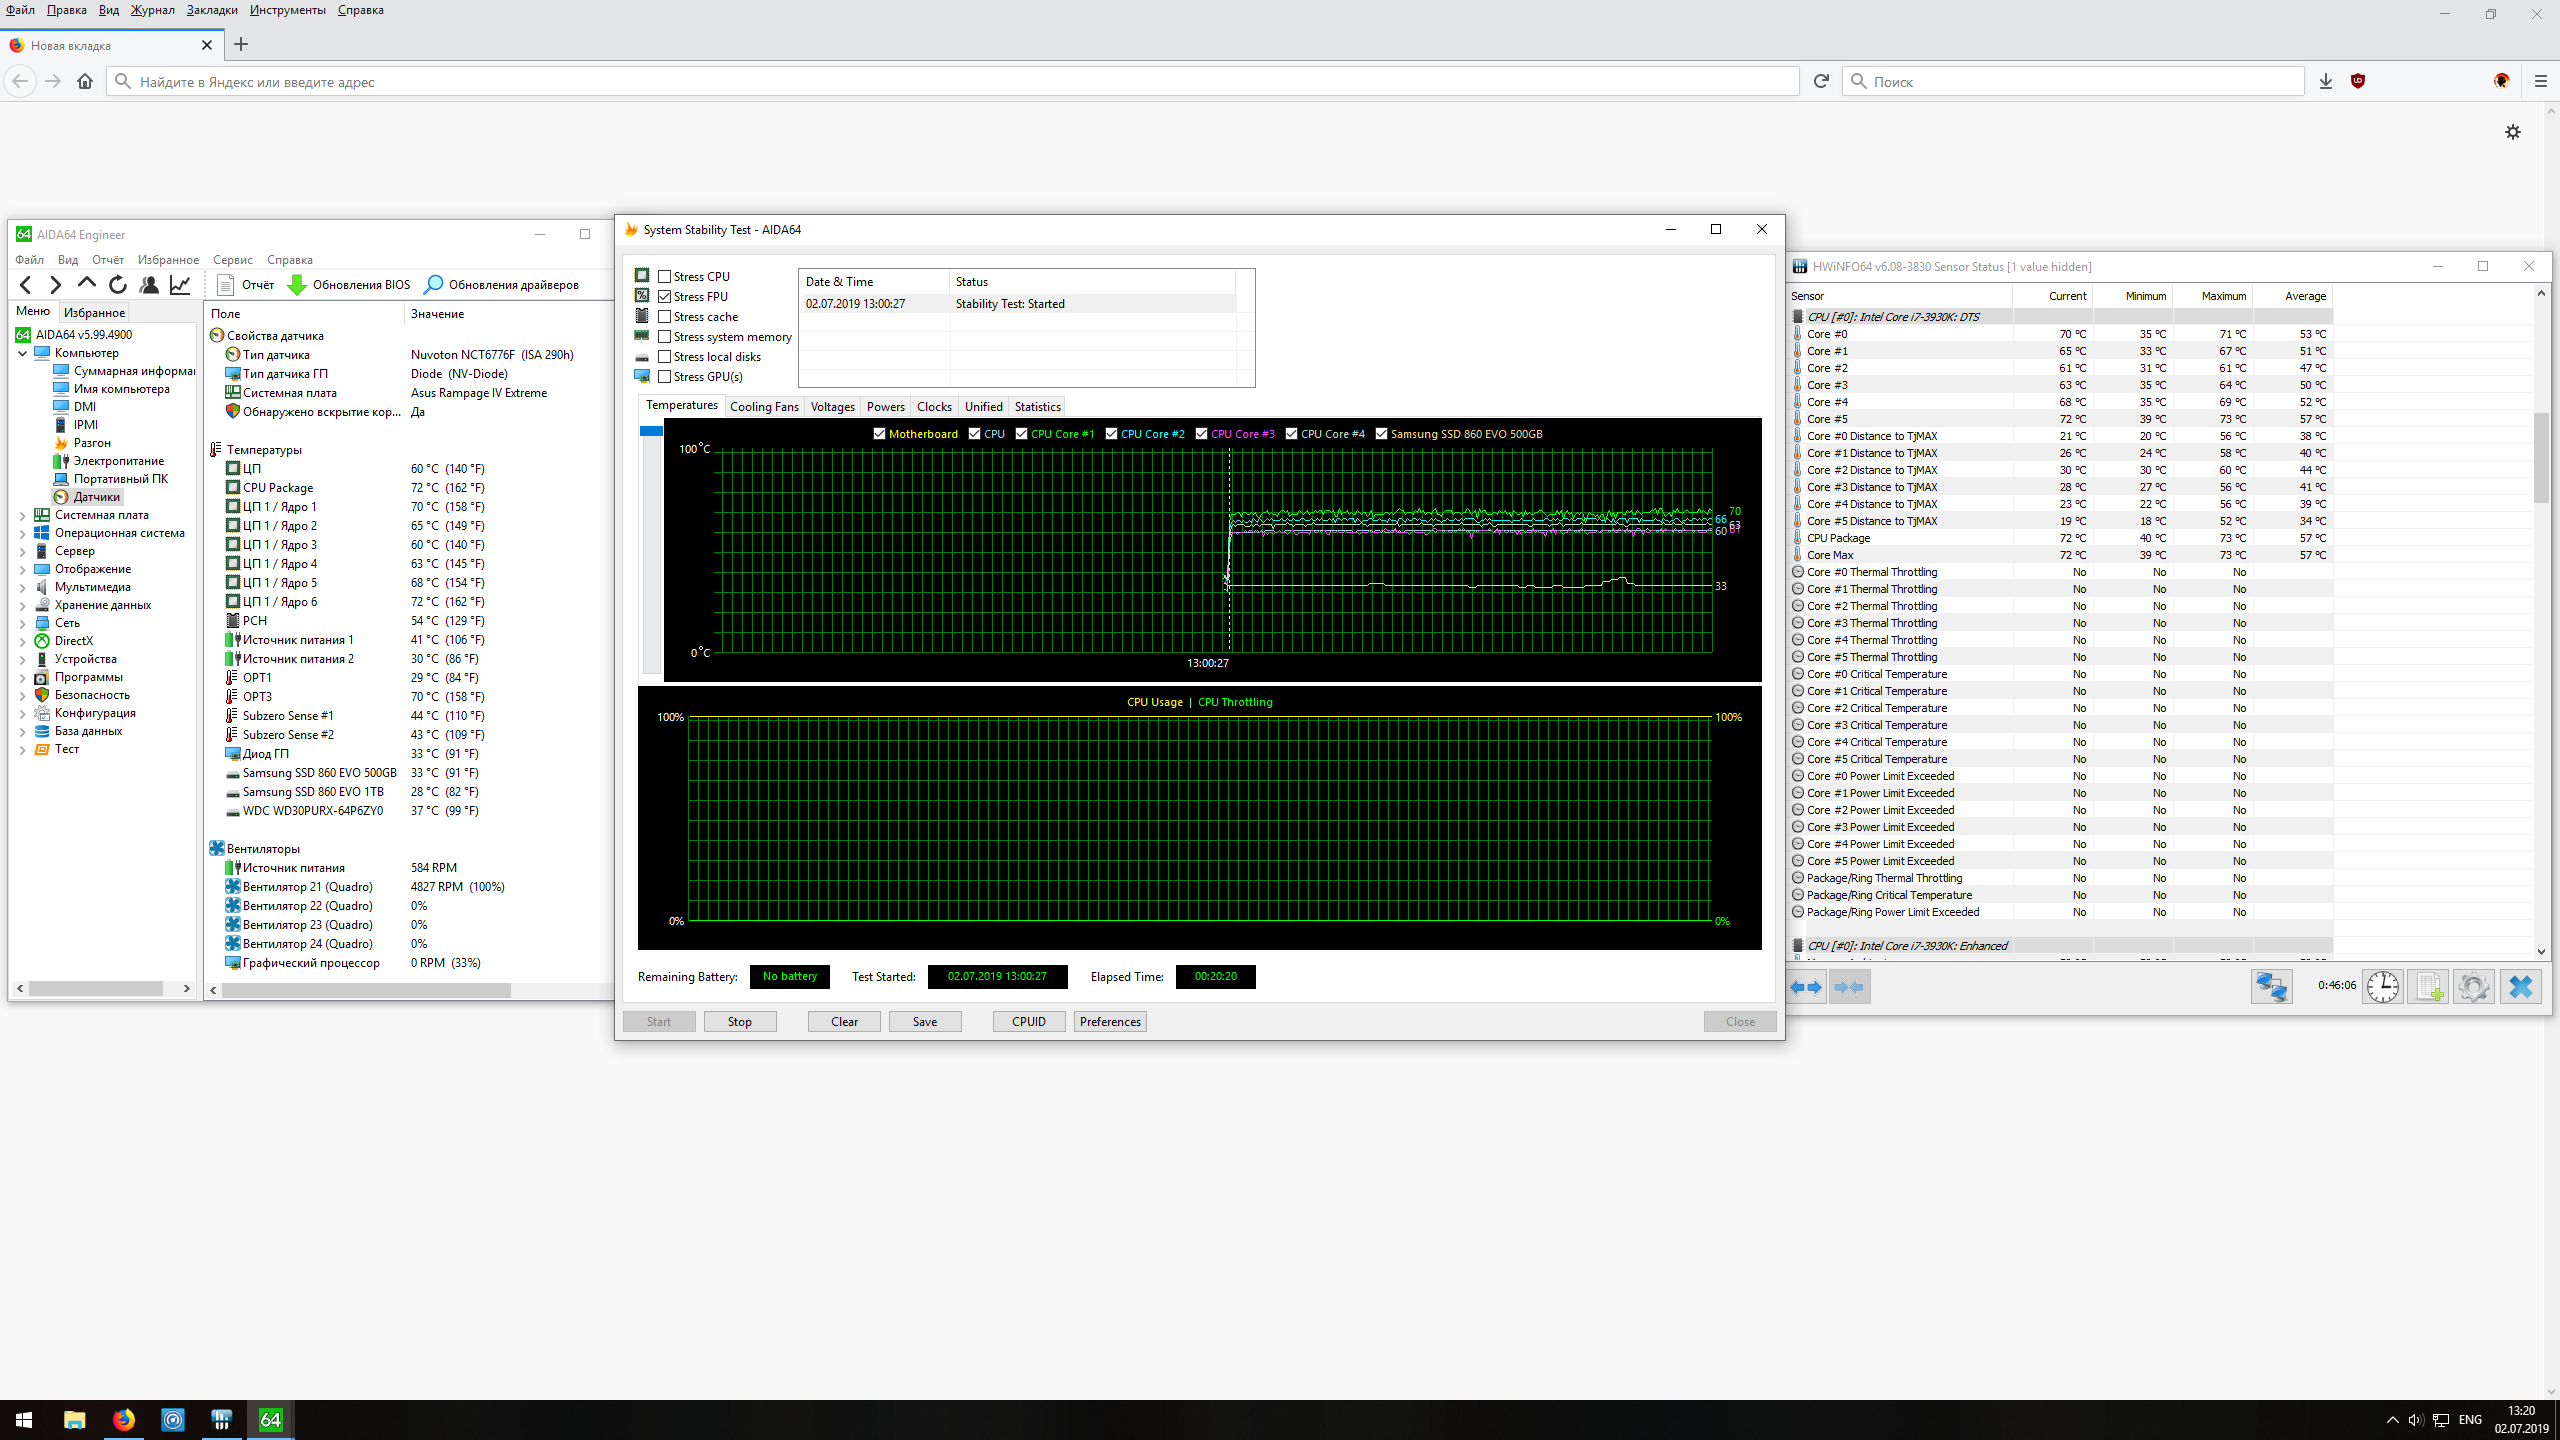Uncheck the Stress FPU checkbox
The image size is (2560, 1440).
tap(665, 297)
